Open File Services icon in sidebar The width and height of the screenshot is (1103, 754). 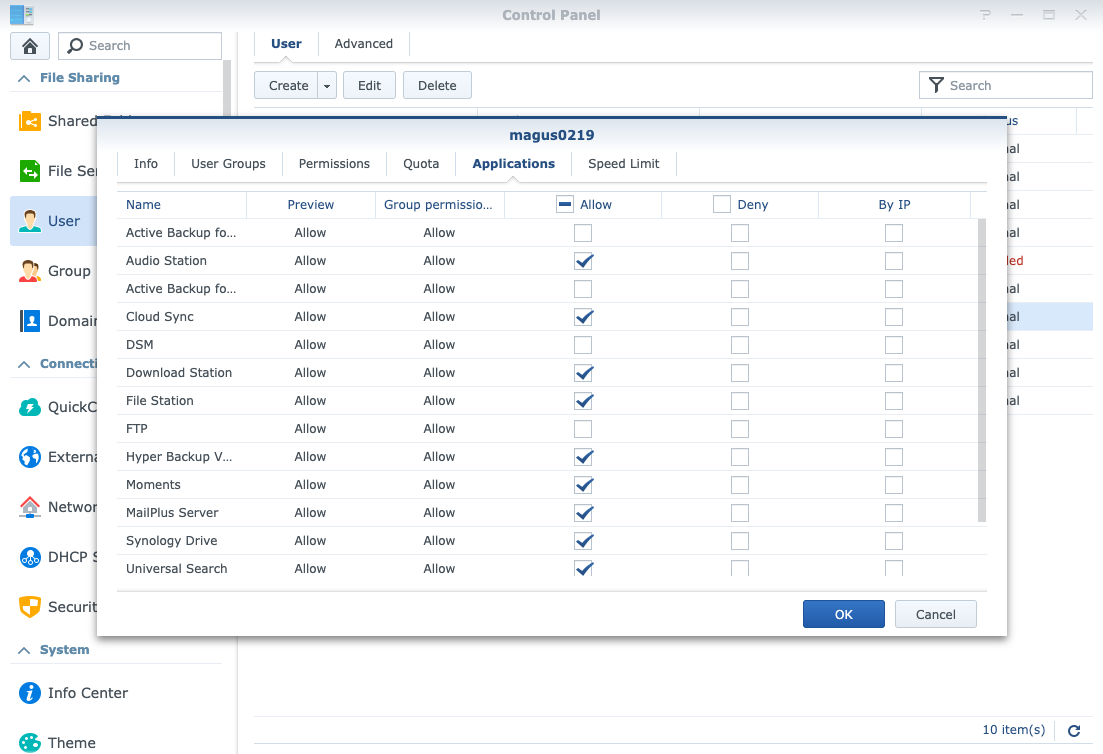pyautogui.click(x=30, y=171)
